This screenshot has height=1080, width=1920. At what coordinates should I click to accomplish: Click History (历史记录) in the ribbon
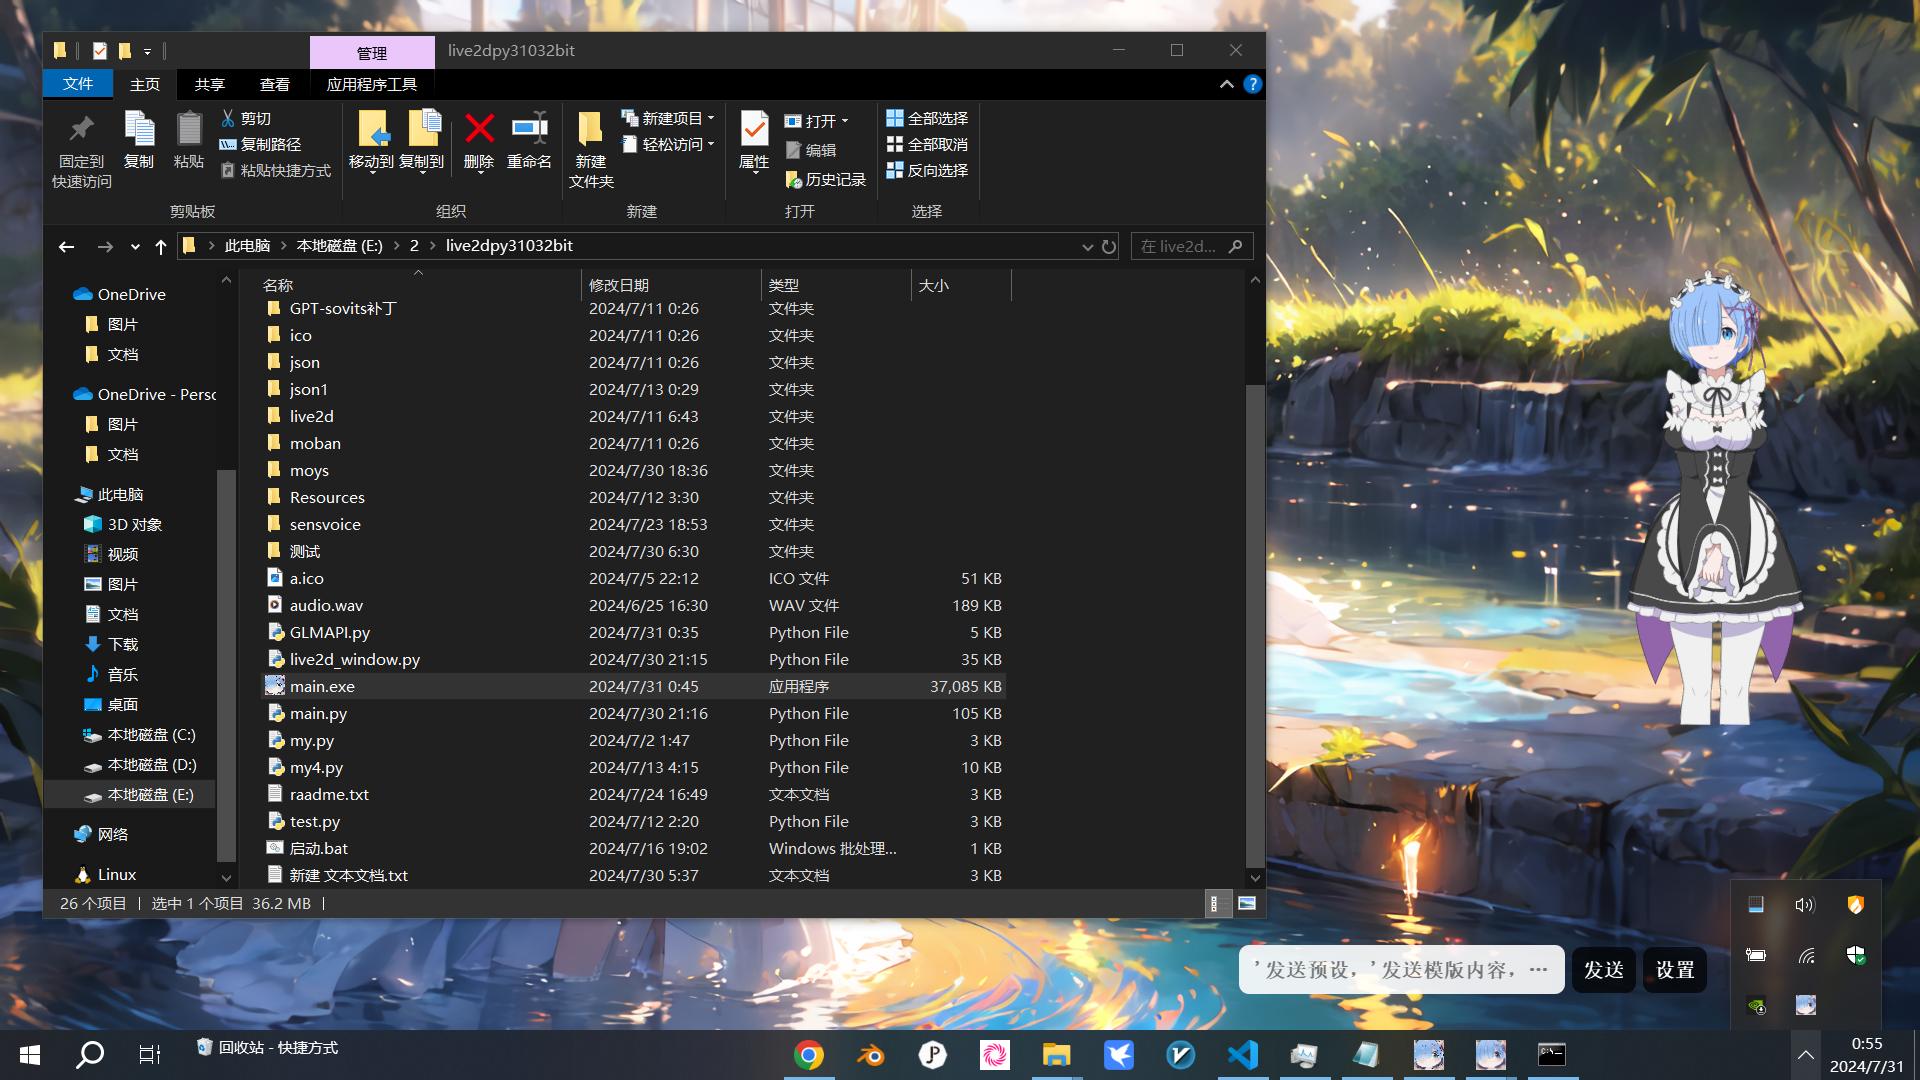click(826, 179)
